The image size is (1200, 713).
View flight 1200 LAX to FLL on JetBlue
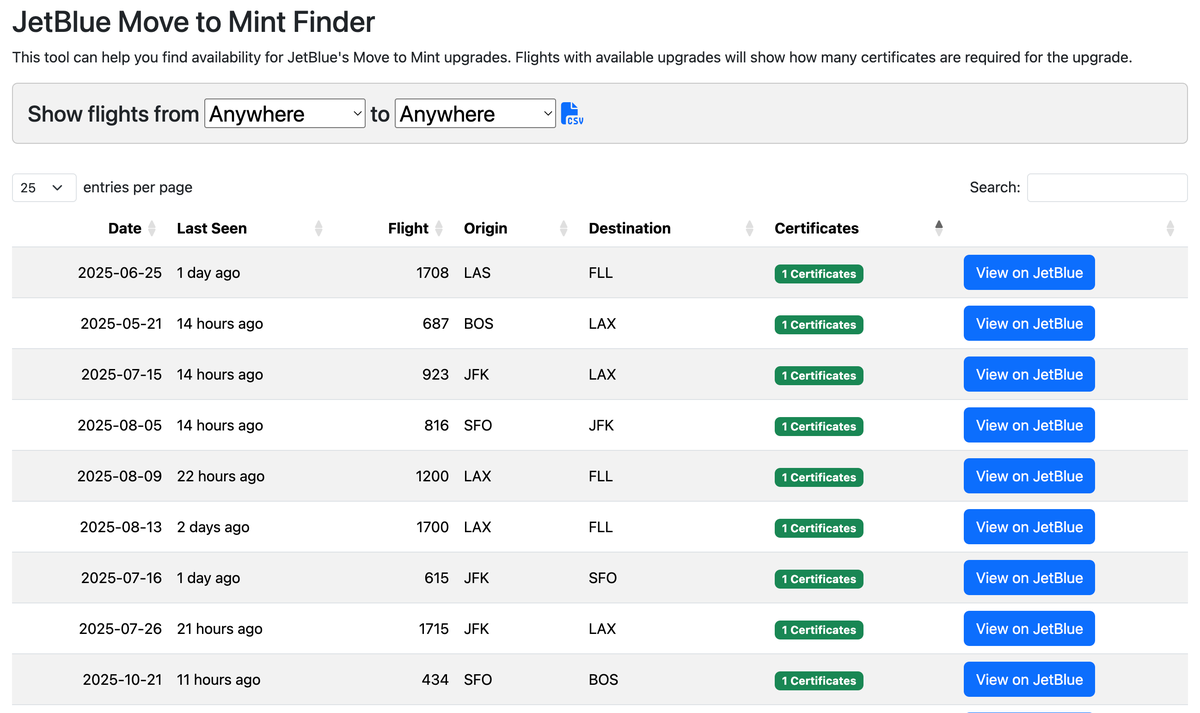click(1029, 477)
